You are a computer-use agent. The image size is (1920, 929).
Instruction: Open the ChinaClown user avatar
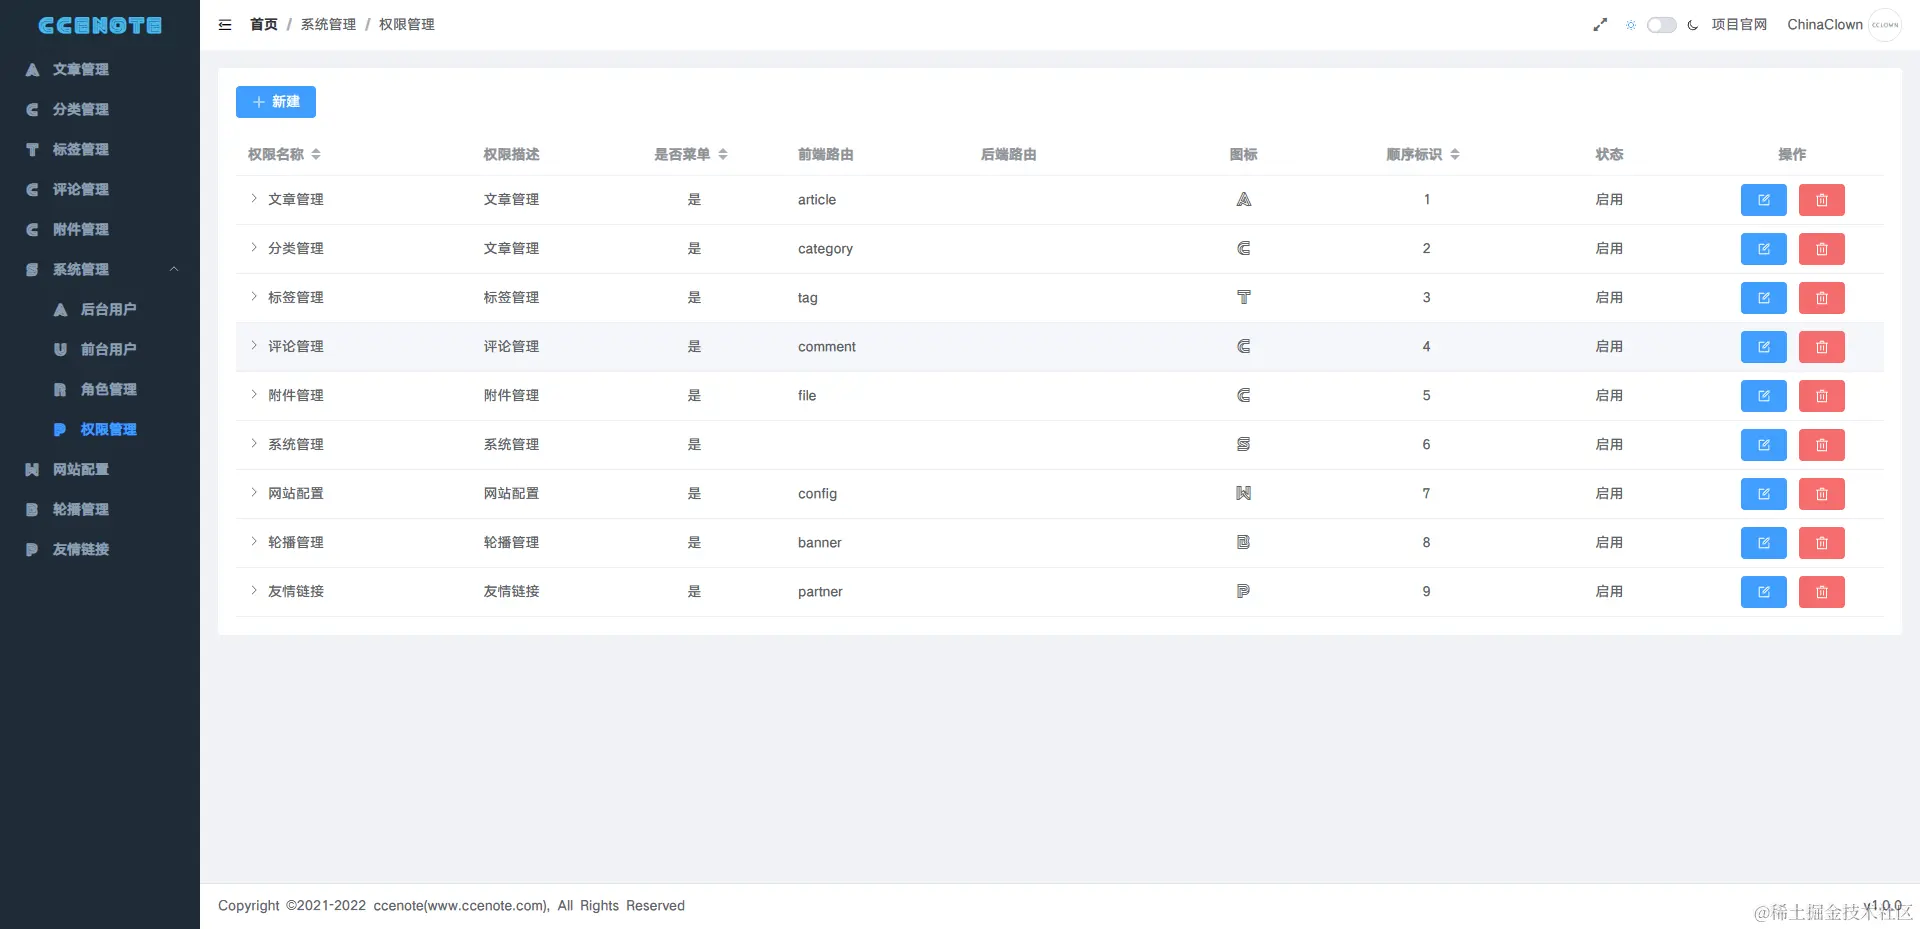pyautogui.click(x=1885, y=25)
